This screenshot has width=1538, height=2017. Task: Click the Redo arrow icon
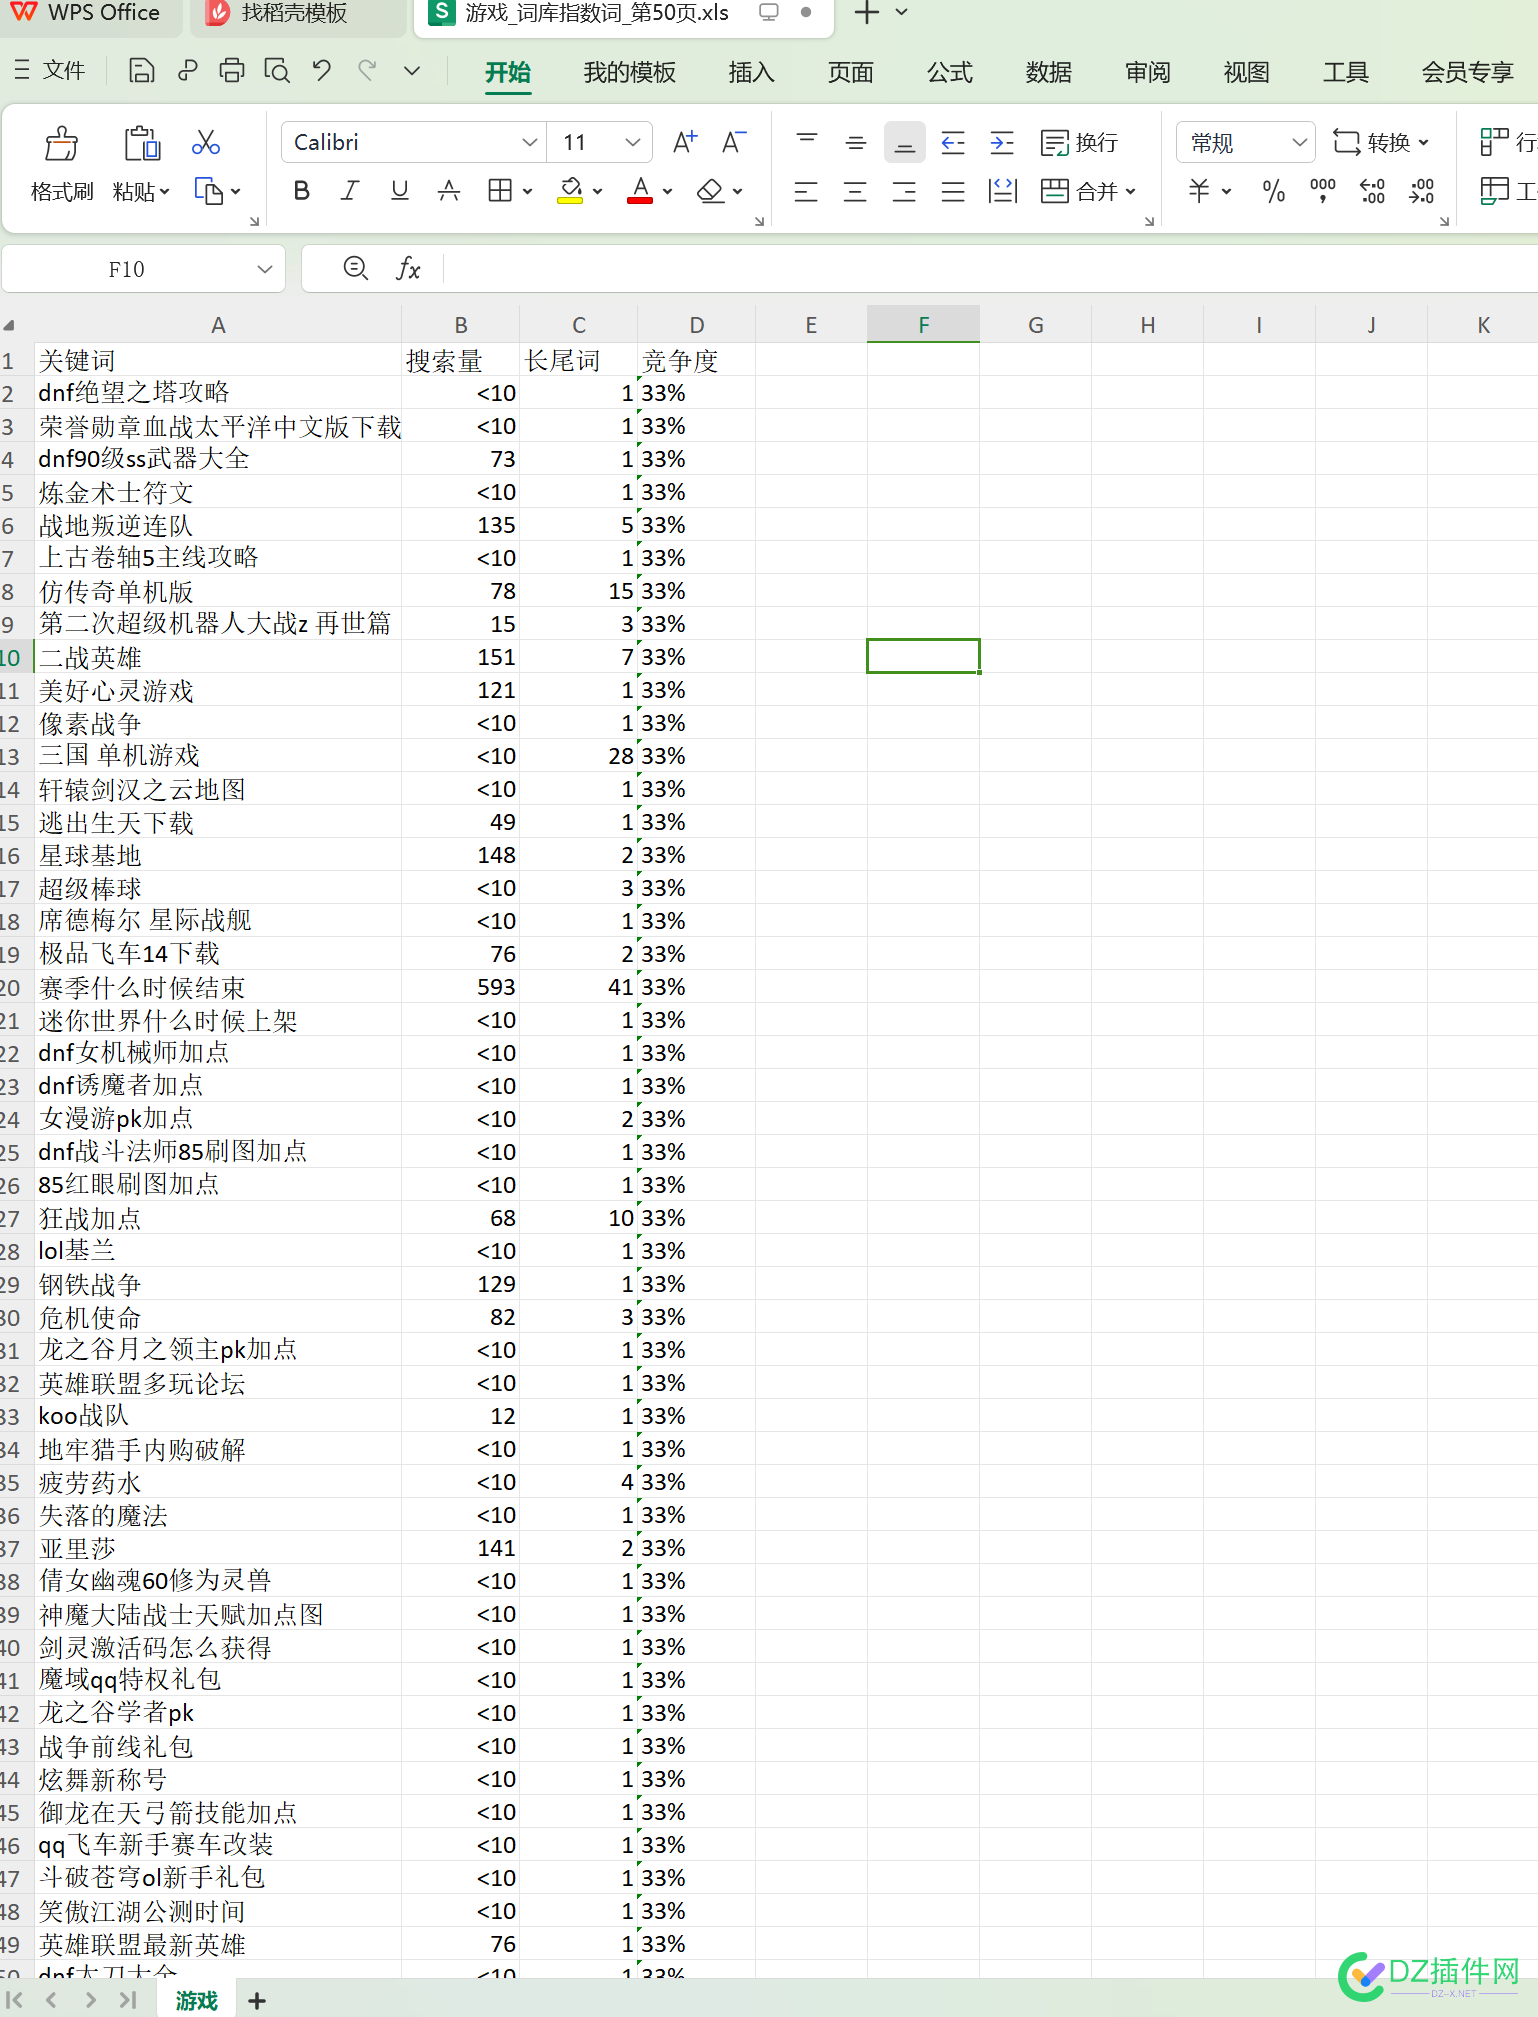(367, 71)
